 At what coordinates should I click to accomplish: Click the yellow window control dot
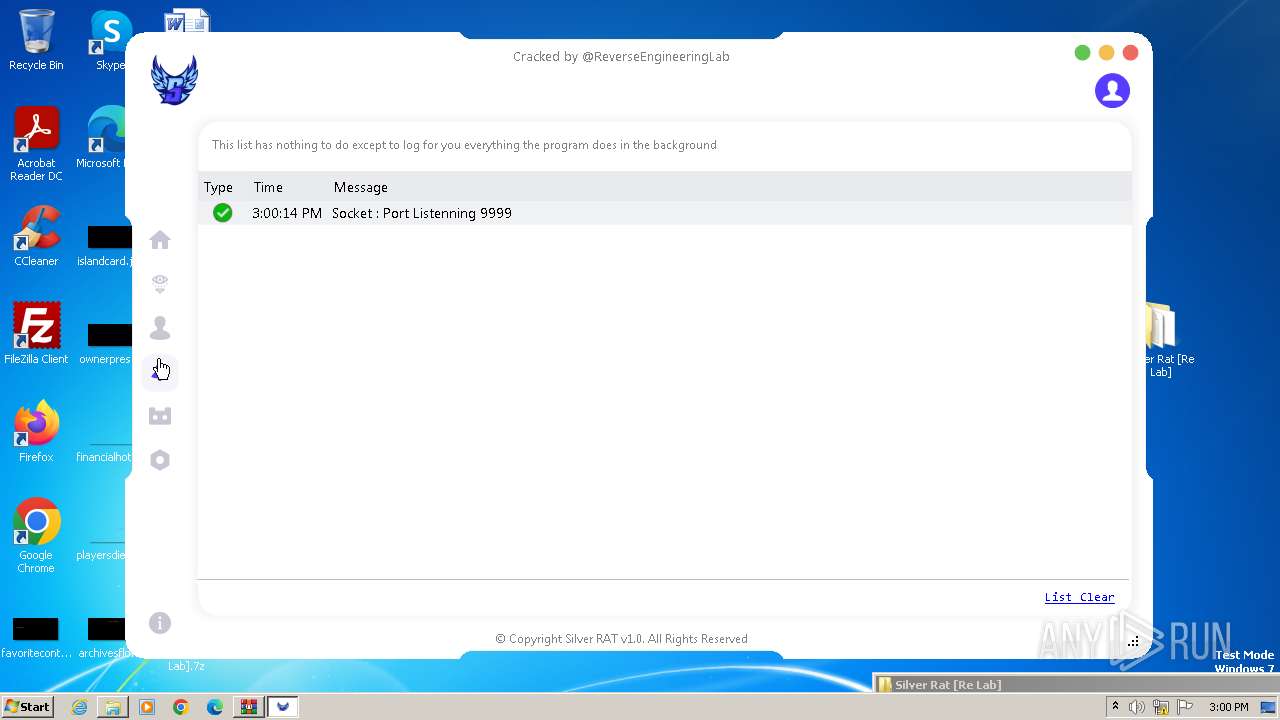click(x=1106, y=53)
